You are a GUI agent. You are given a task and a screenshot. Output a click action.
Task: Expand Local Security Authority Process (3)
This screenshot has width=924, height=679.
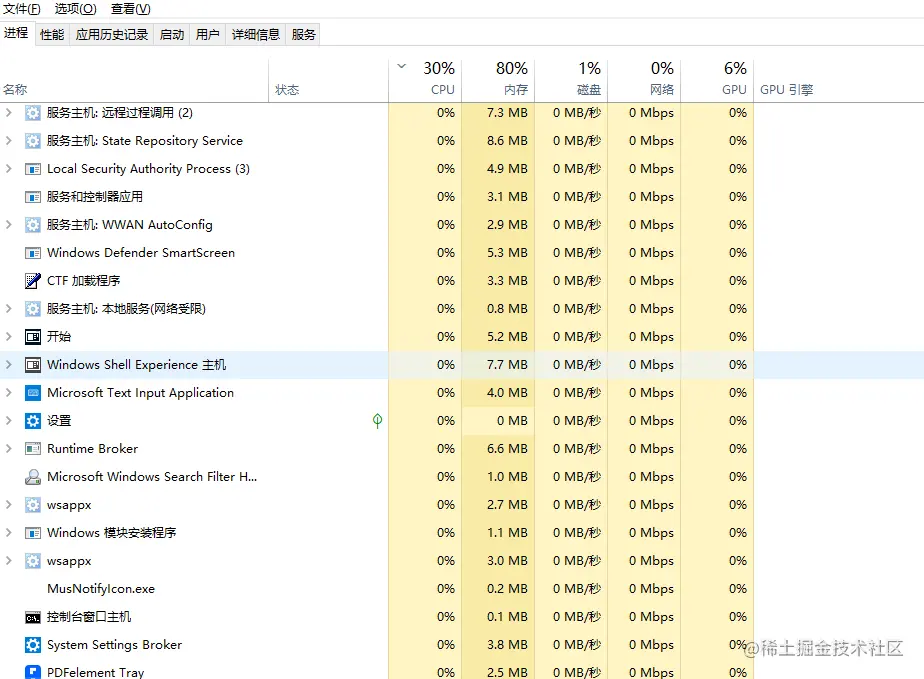pos(8,169)
